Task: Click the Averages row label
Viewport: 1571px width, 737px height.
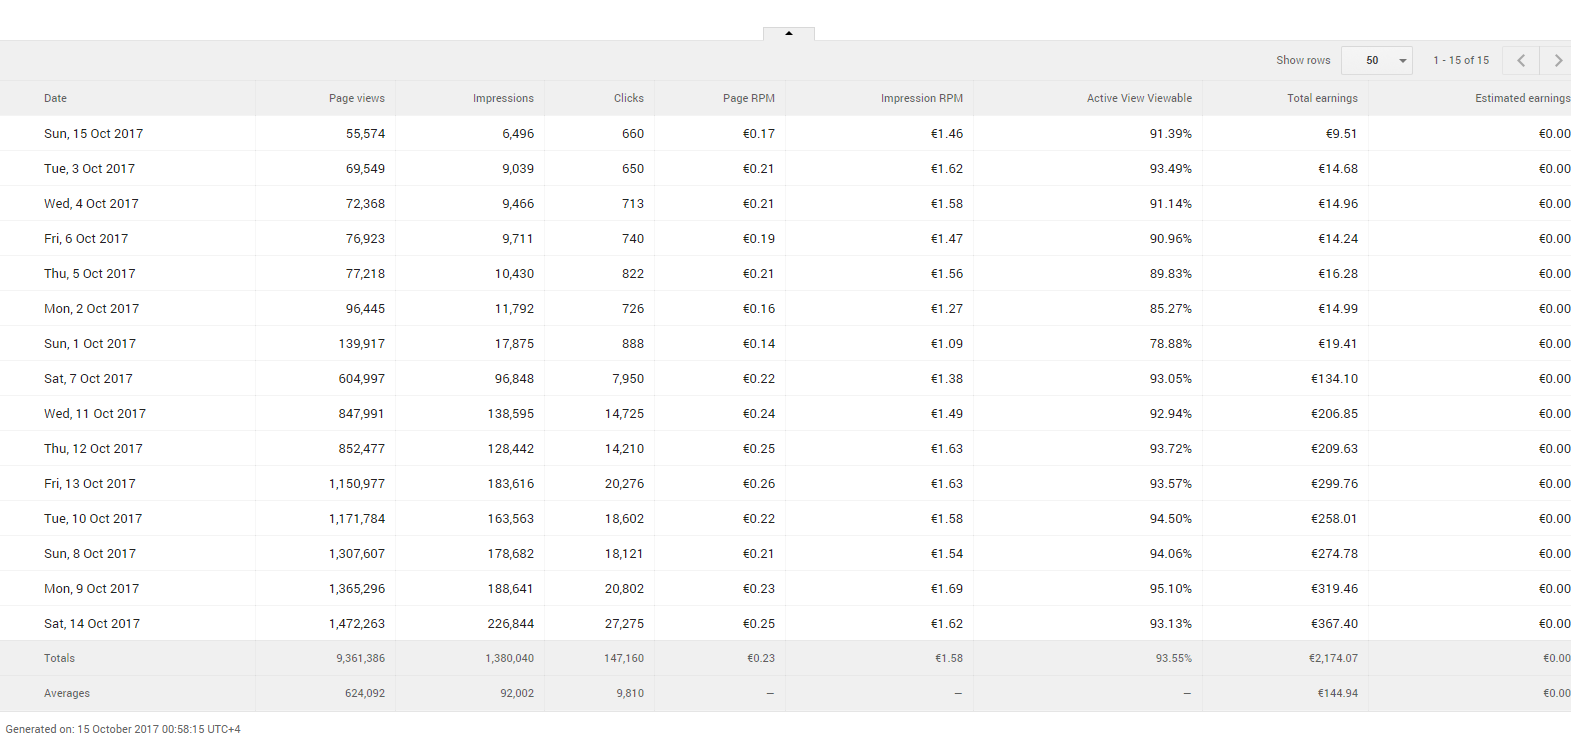Action: (67, 693)
